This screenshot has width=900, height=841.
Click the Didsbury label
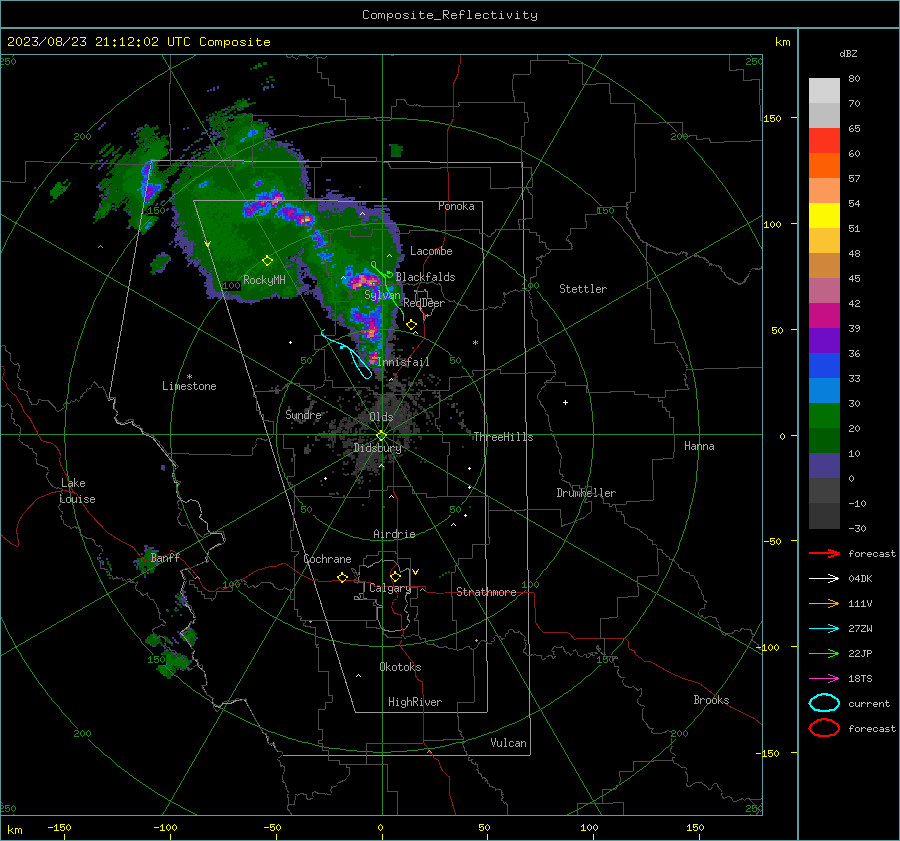coord(378,448)
